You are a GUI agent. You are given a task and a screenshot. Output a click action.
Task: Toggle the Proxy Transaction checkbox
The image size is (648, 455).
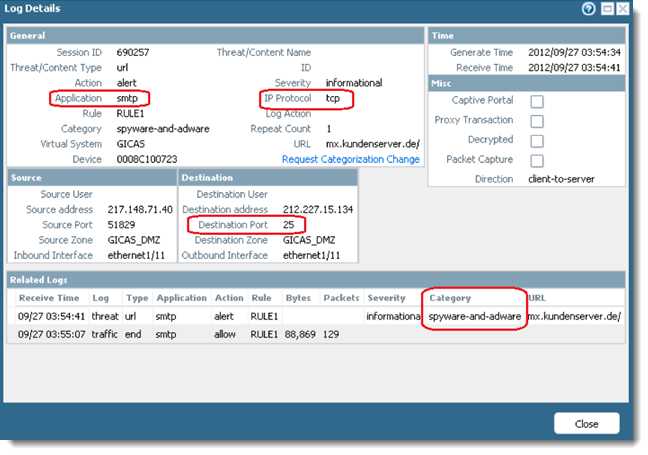tap(537, 121)
